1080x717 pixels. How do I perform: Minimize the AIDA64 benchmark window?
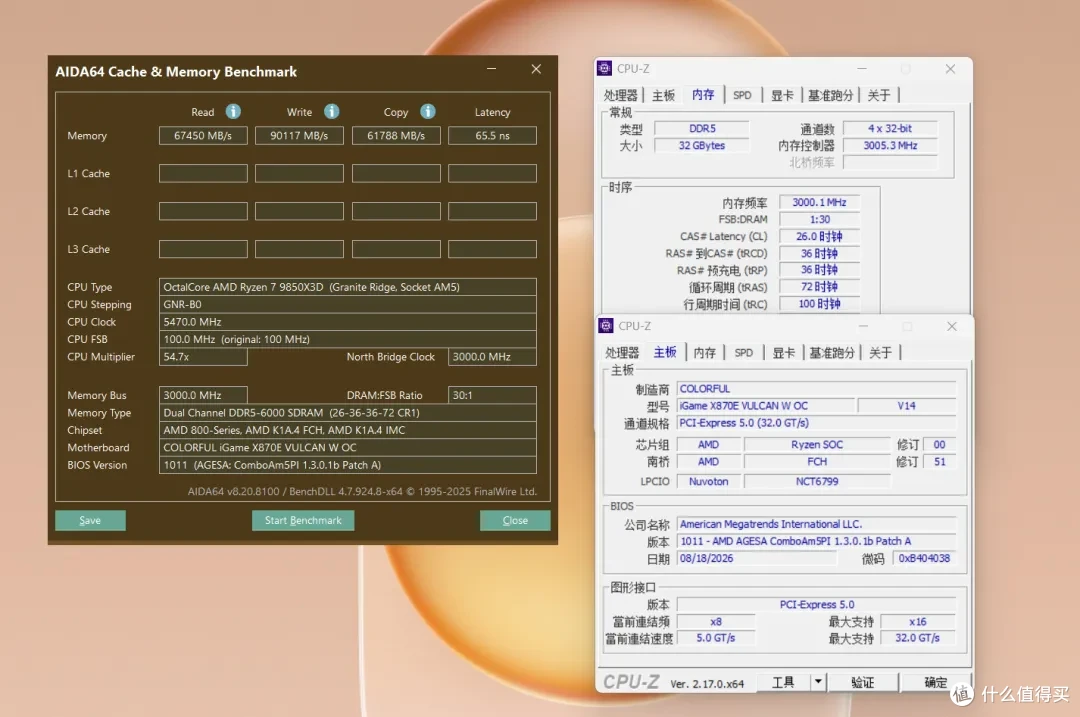point(492,69)
